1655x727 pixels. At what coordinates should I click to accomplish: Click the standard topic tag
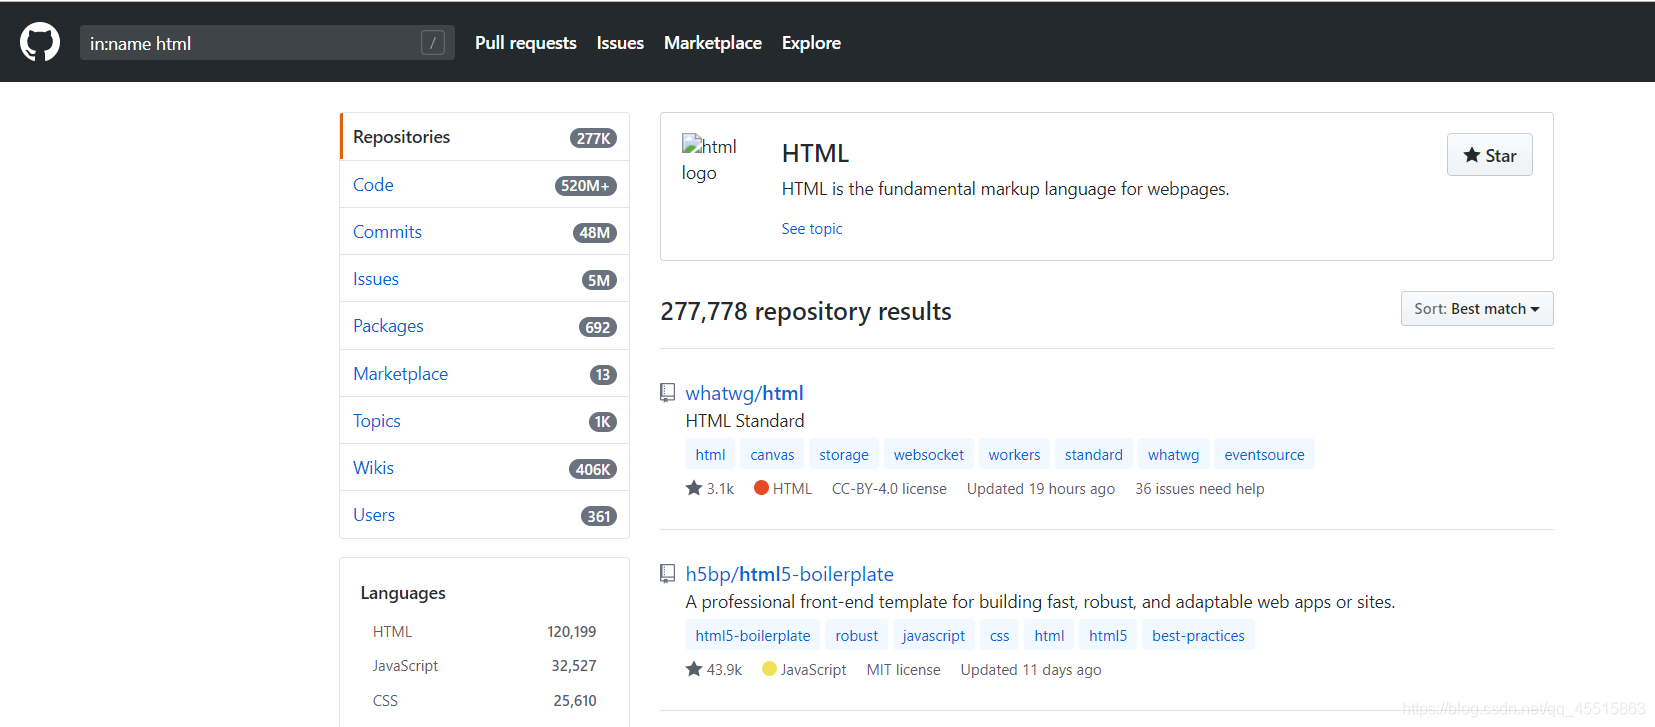[x=1094, y=455]
